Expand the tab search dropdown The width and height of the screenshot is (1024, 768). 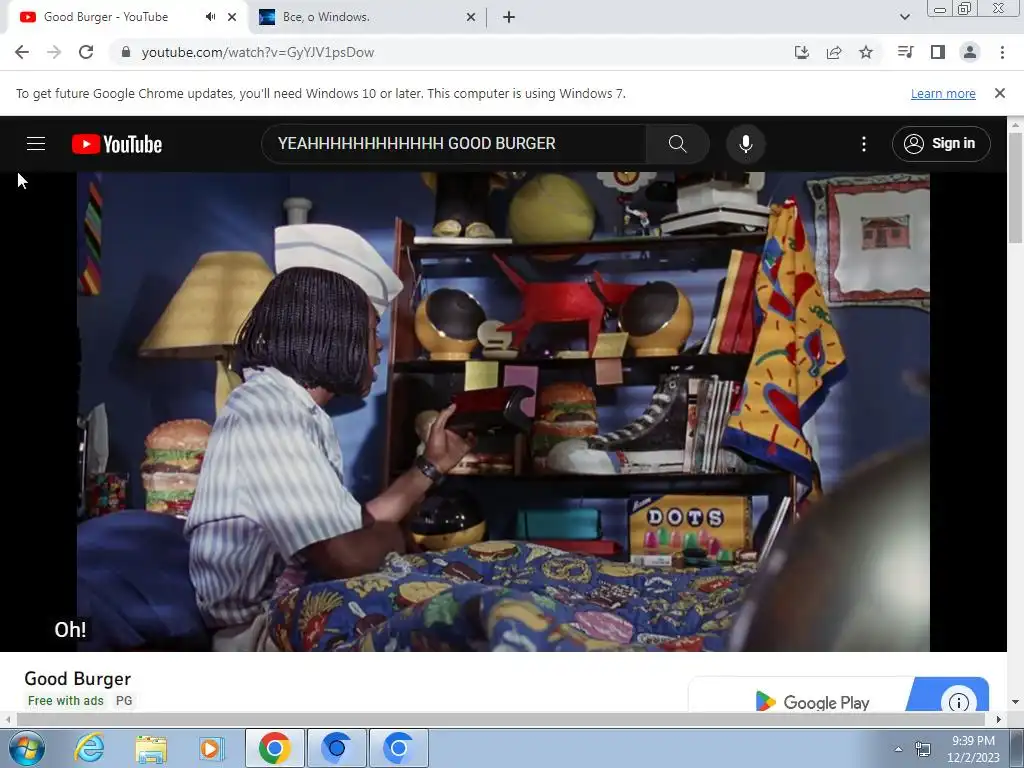[x=904, y=17]
